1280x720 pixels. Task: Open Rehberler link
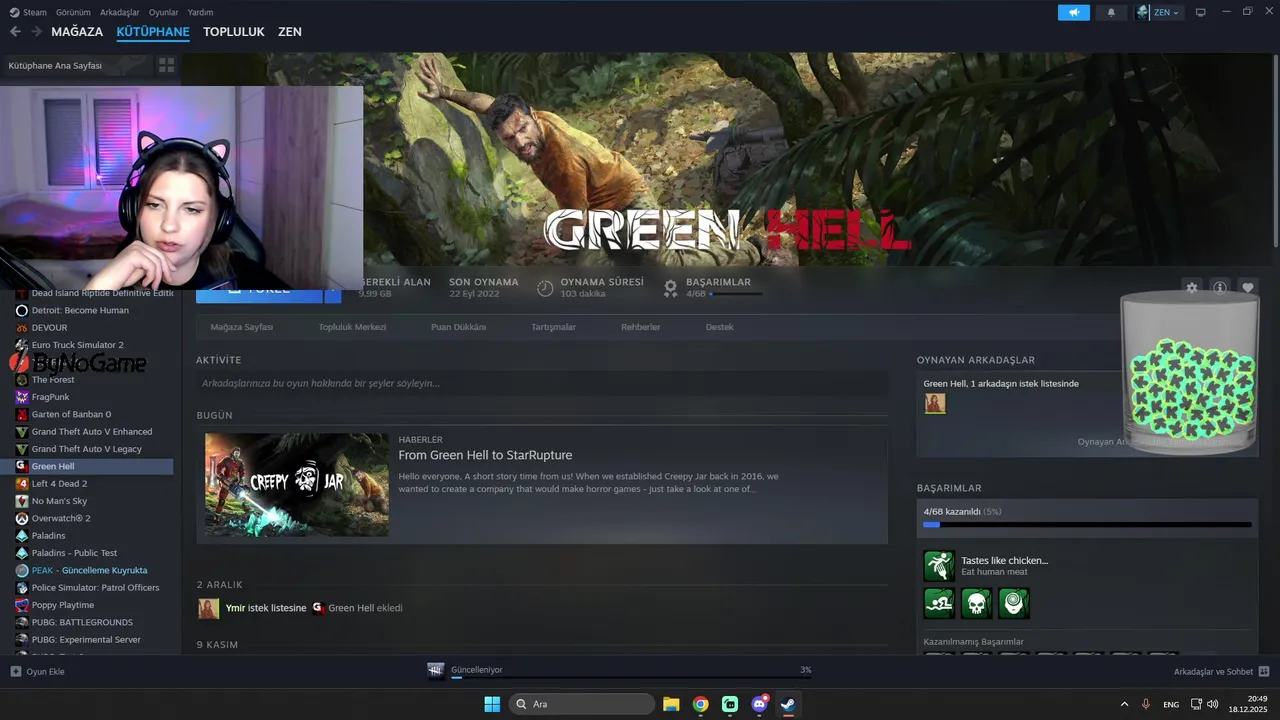[641, 327]
